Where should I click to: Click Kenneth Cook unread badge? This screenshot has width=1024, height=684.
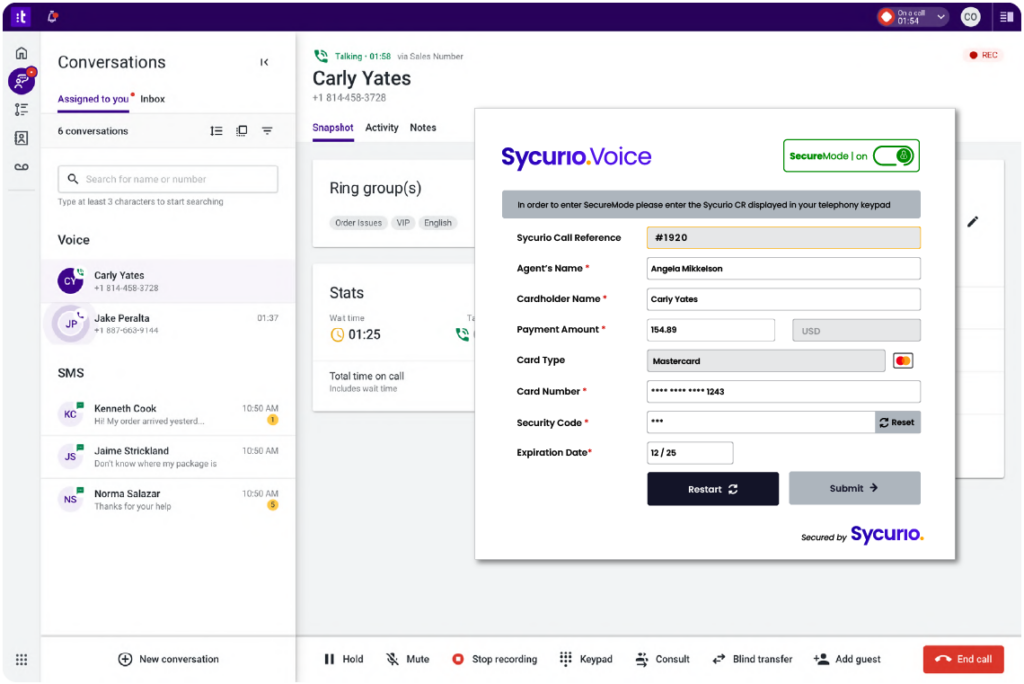(273, 420)
